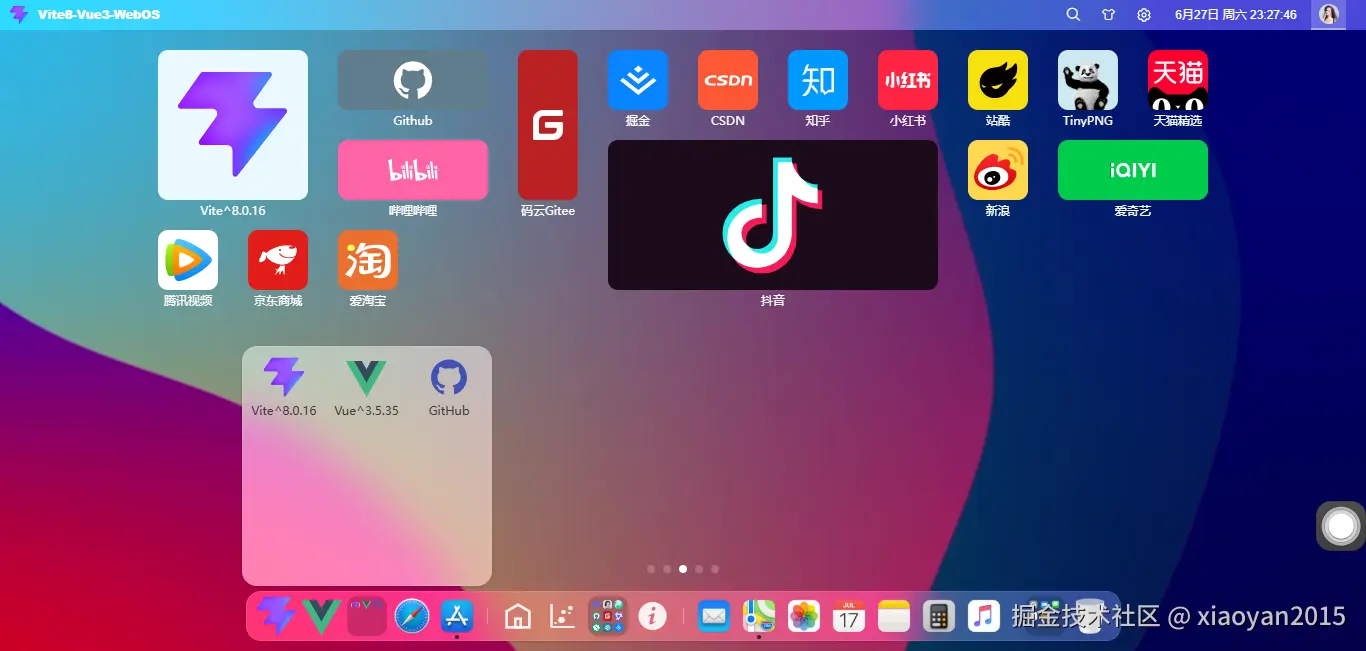Image resolution: width=1366 pixels, height=651 pixels.
Task: Open the large Vite^8.0.16 desktop tile
Action: coord(233,125)
